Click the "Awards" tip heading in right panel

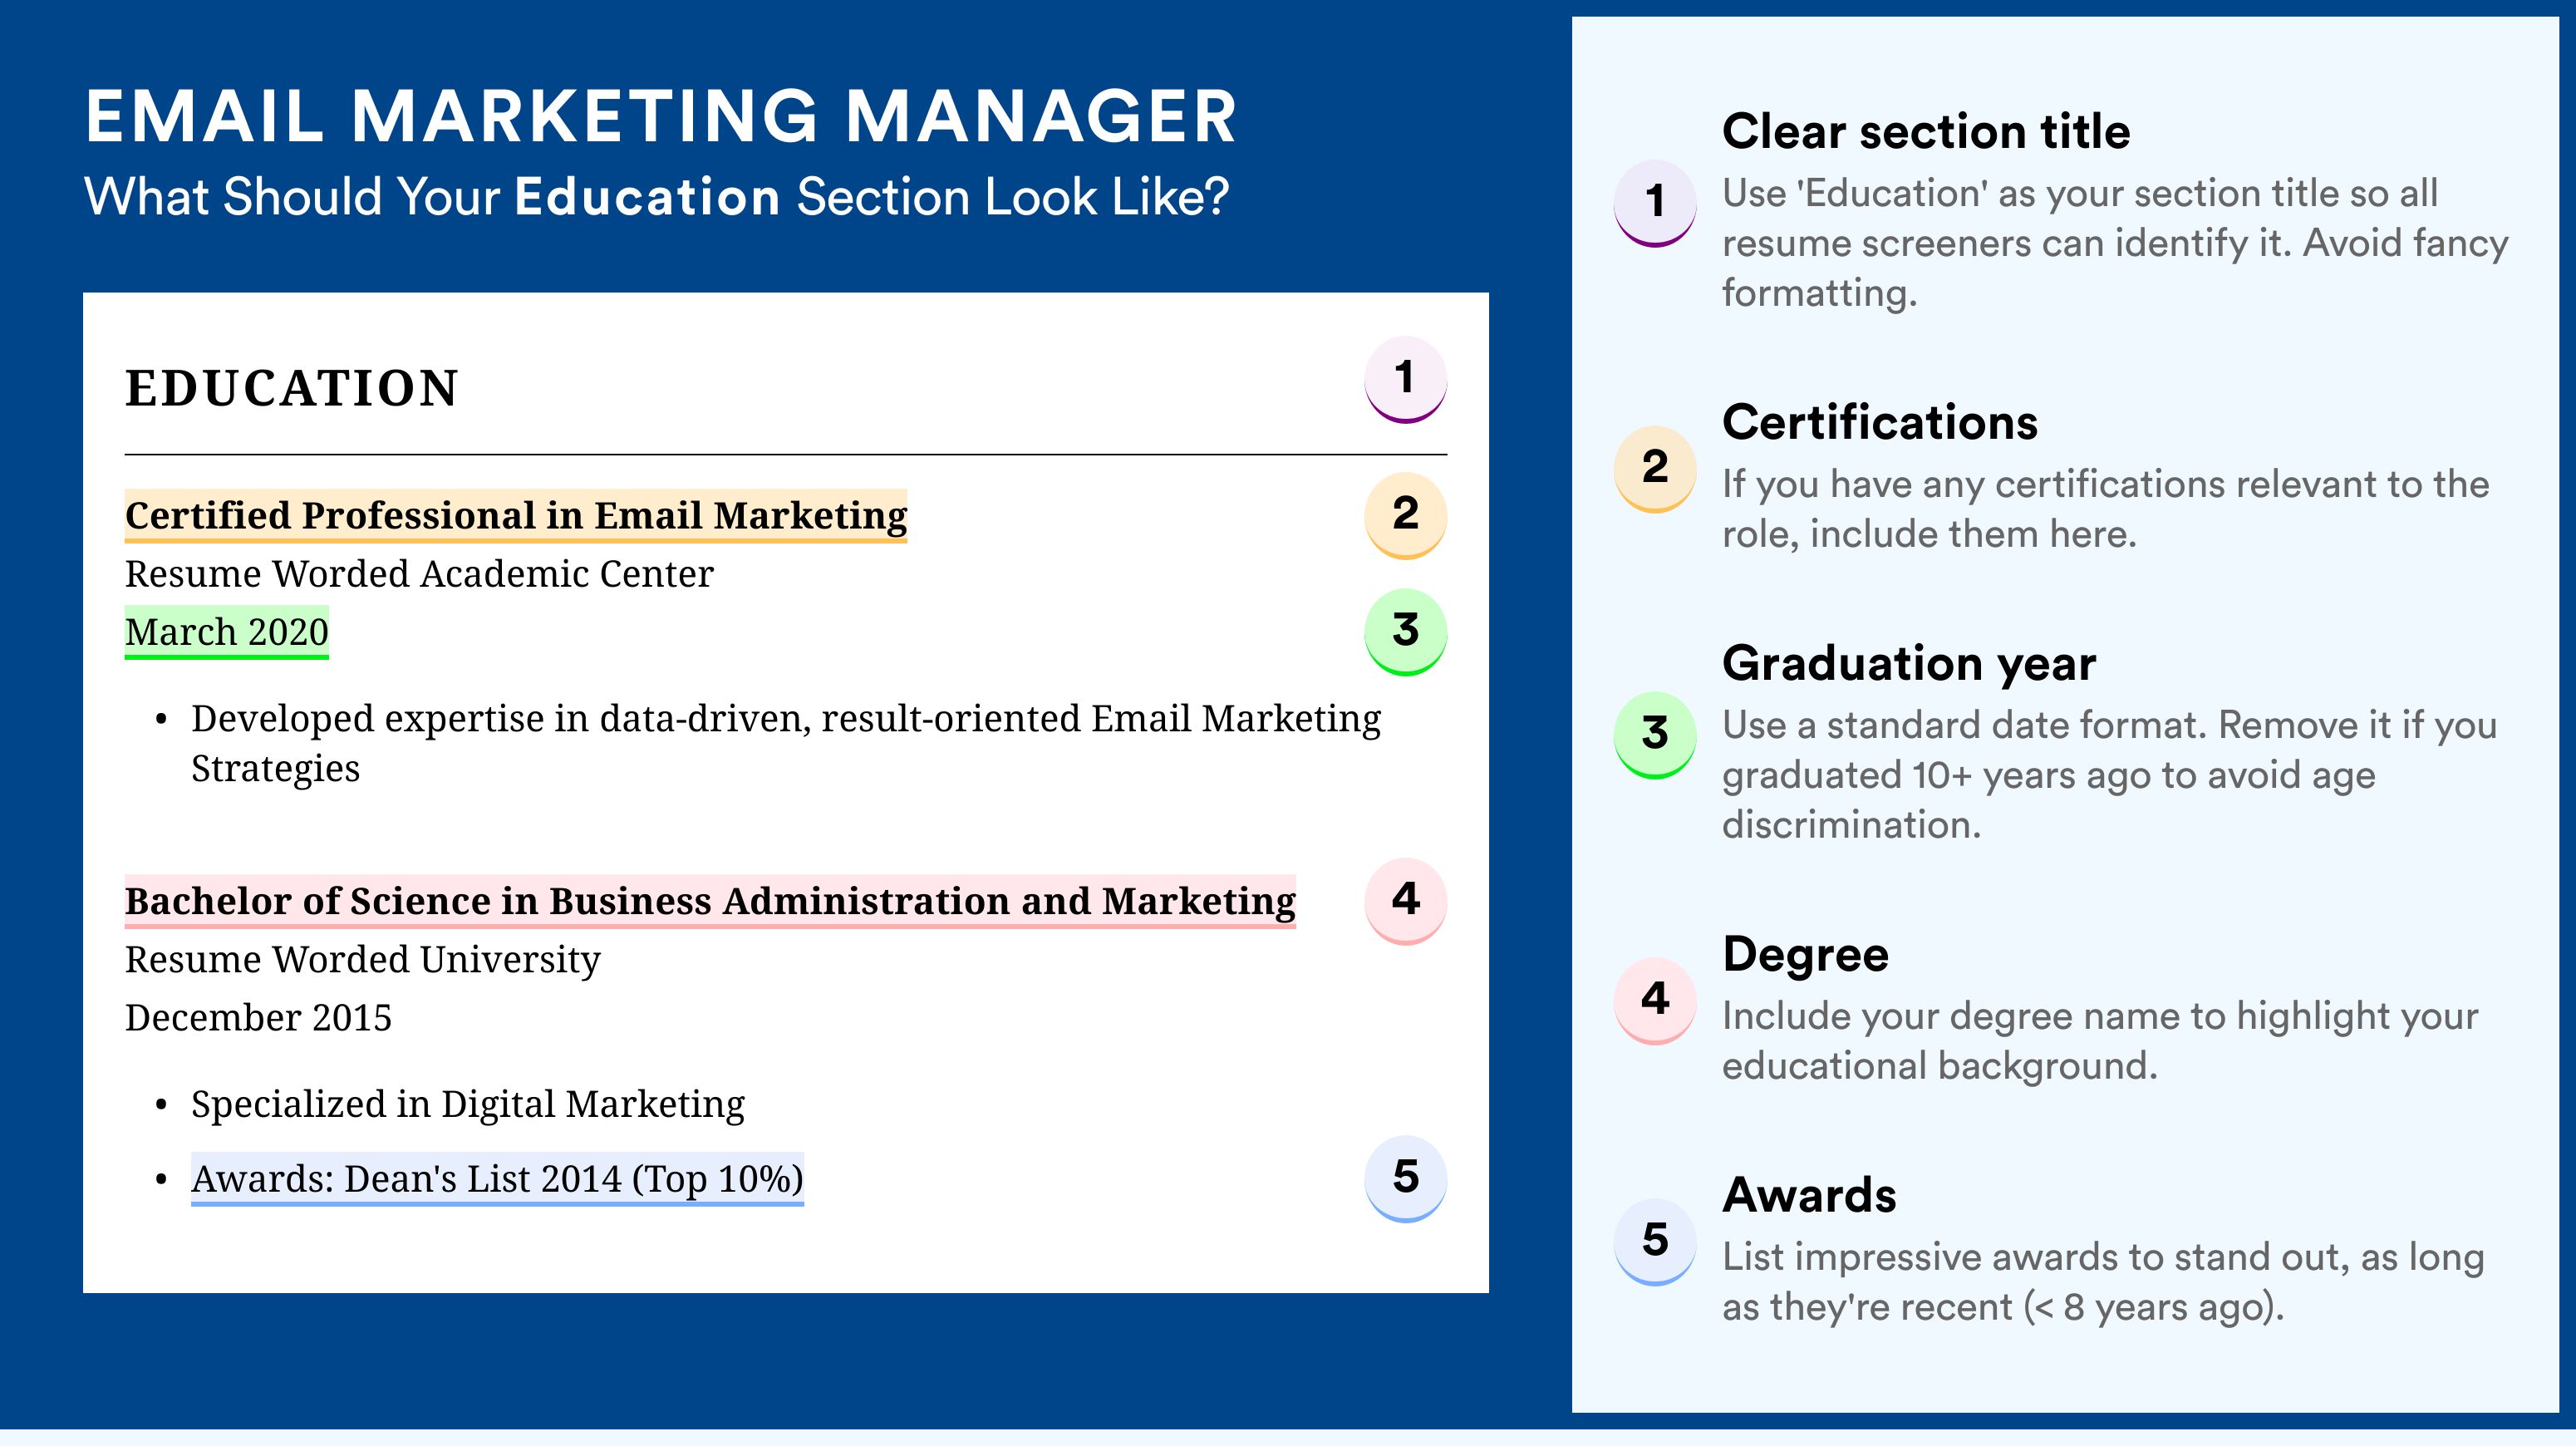[1809, 1195]
